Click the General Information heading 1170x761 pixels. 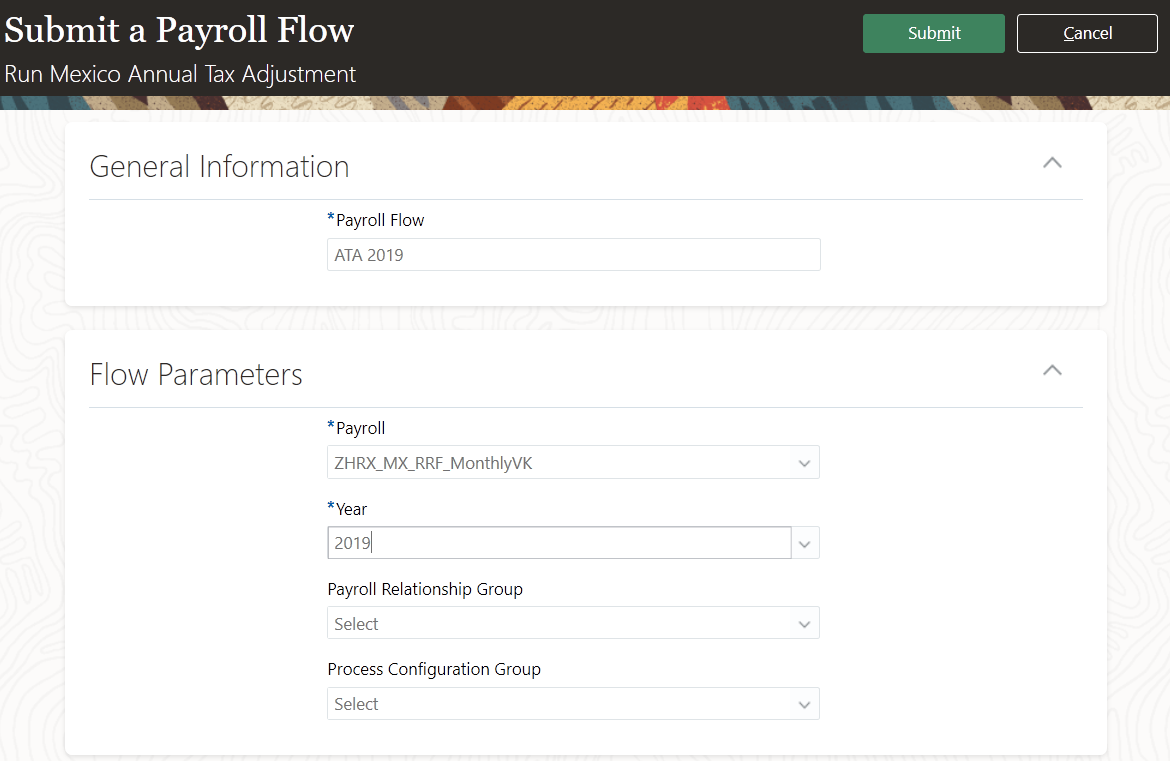(219, 166)
